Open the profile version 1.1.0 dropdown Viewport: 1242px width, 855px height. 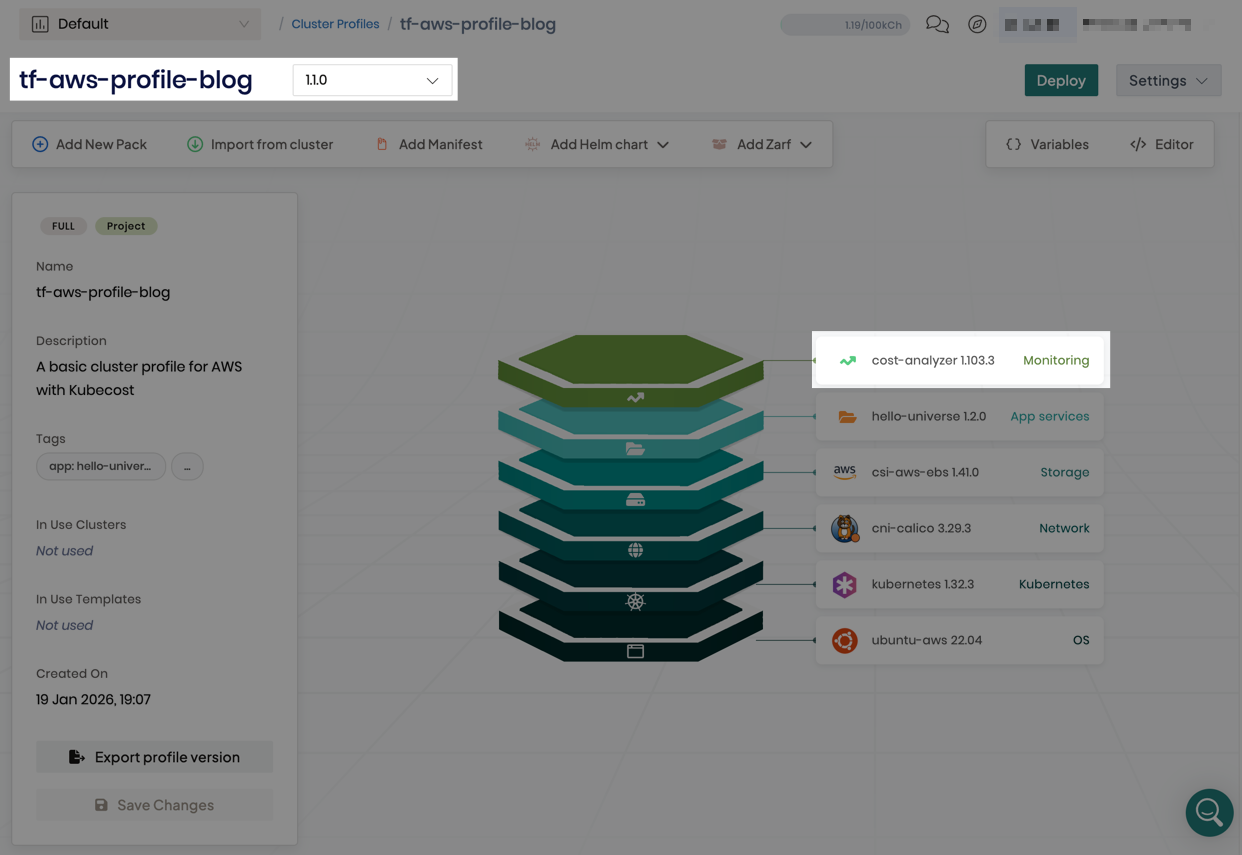pyautogui.click(x=371, y=80)
